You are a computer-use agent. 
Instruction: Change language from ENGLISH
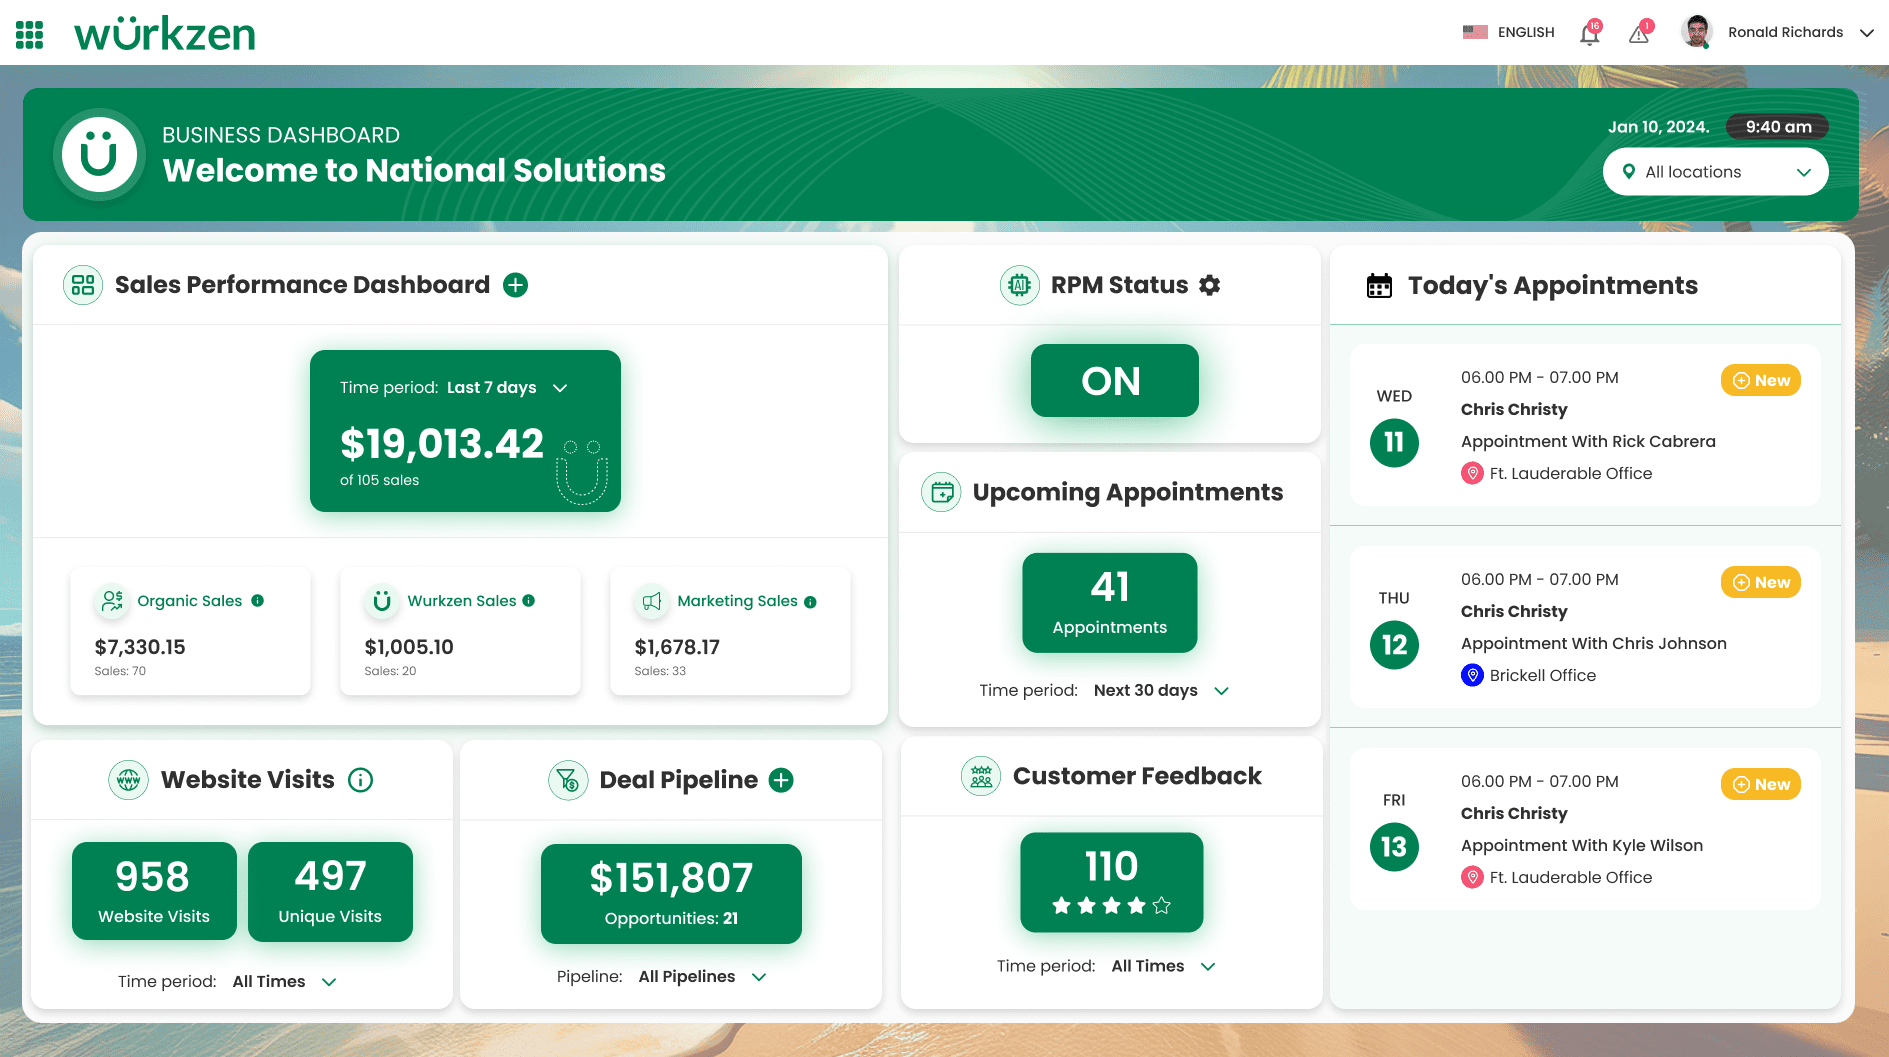coord(1526,32)
